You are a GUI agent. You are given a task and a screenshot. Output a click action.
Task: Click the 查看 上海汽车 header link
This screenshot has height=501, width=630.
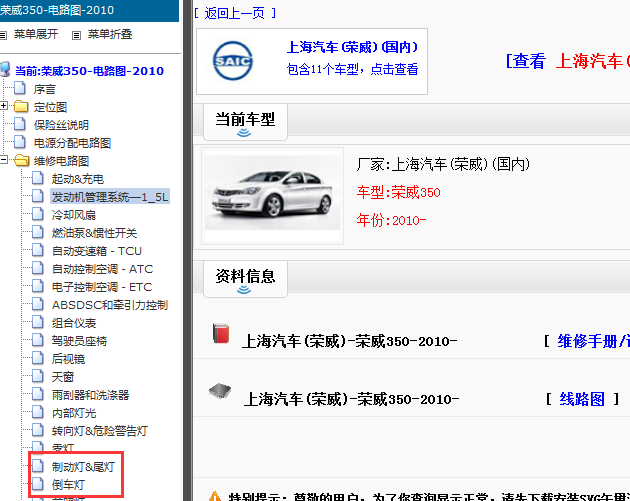pos(568,61)
